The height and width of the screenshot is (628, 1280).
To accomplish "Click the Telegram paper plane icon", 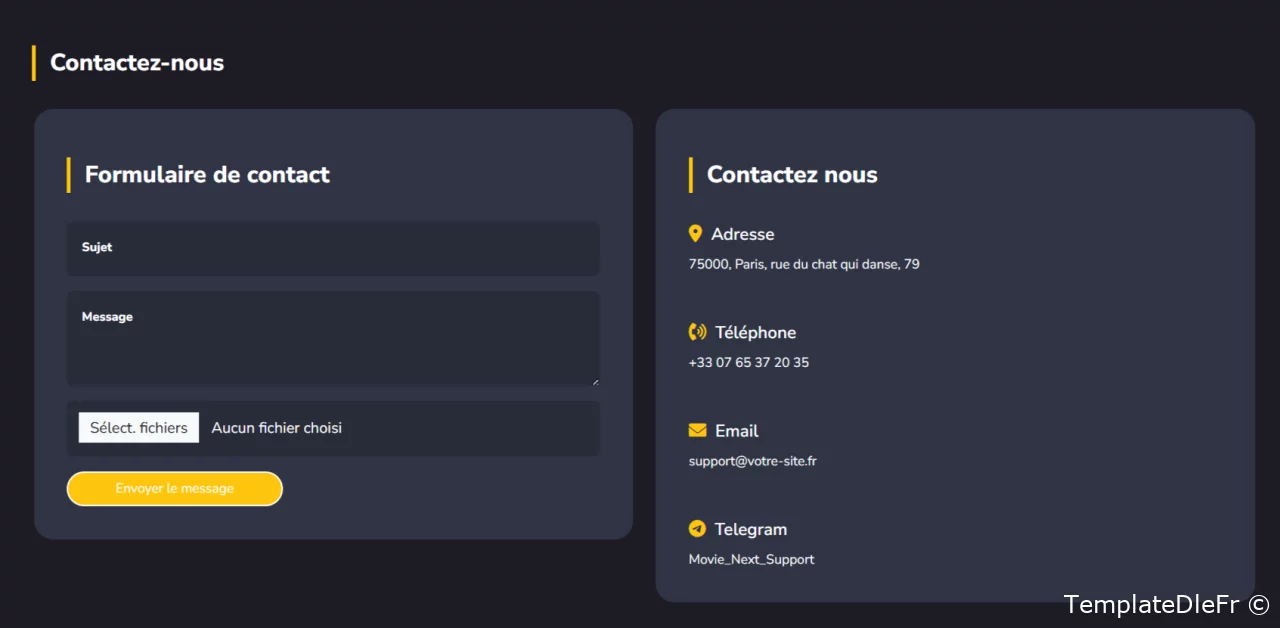I will pyautogui.click(x=697, y=529).
